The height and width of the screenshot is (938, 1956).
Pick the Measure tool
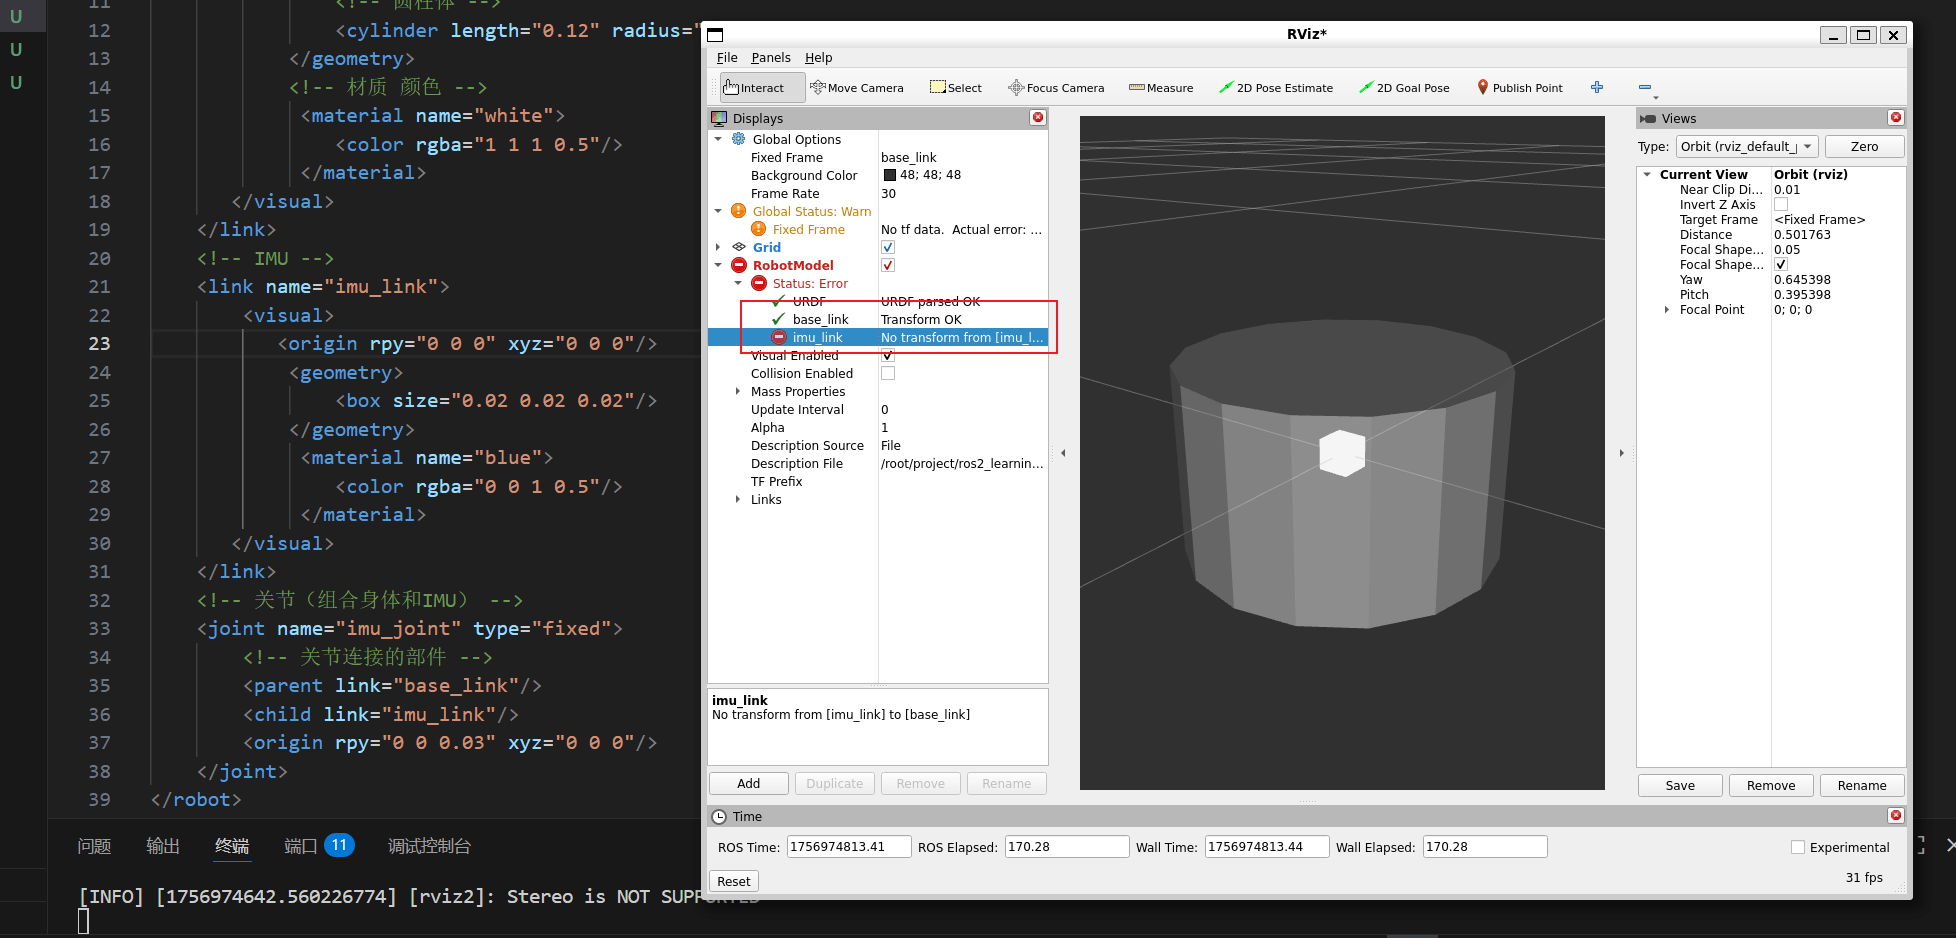tap(1161, 88)
